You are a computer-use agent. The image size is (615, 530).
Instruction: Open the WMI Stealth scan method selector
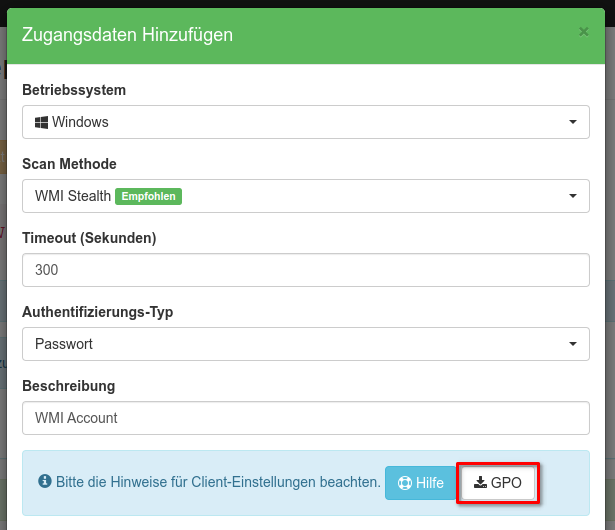coord(305,196)
